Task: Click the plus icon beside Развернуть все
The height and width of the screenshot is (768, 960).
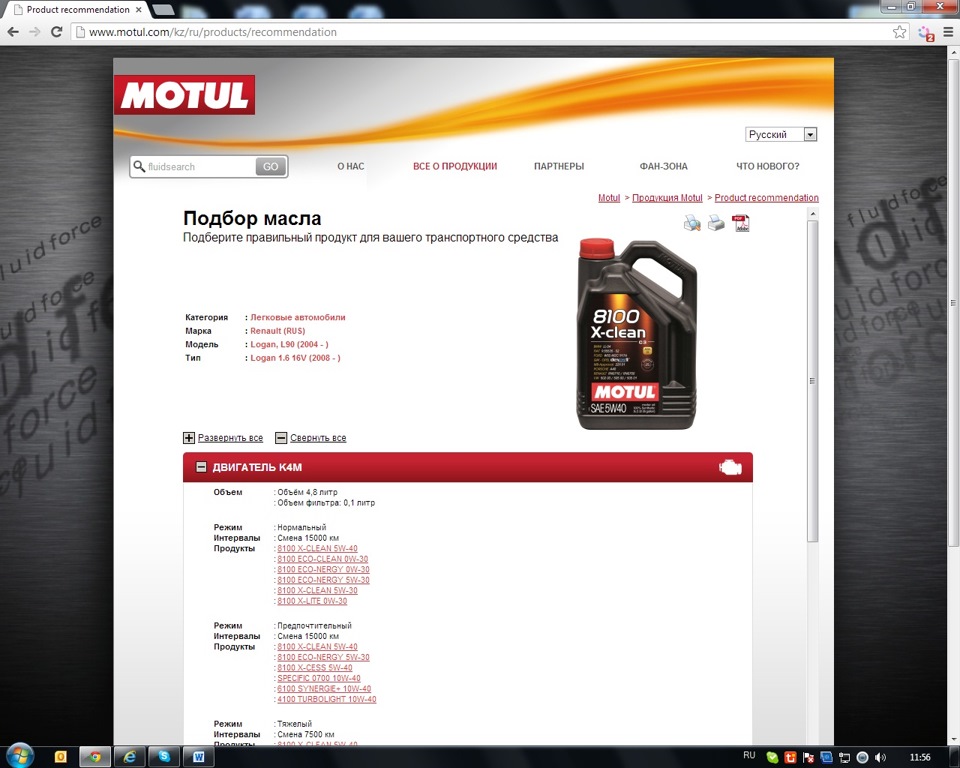Action: (x=189, y=438)
